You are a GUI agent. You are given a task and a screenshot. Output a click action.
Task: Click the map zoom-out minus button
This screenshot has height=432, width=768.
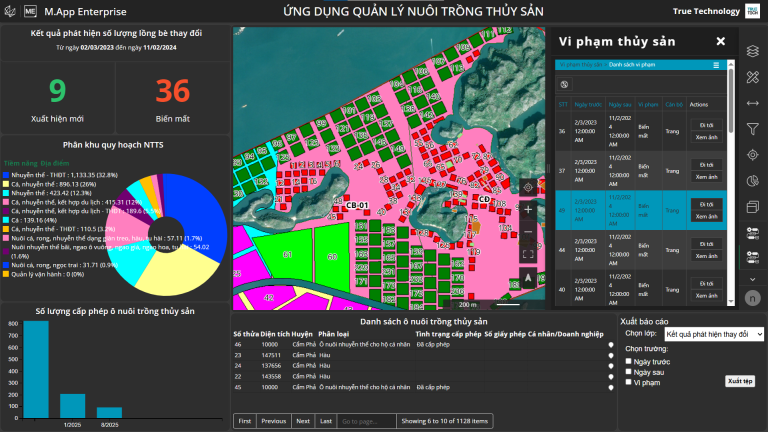pyautogui.click(x=528, y=232)
